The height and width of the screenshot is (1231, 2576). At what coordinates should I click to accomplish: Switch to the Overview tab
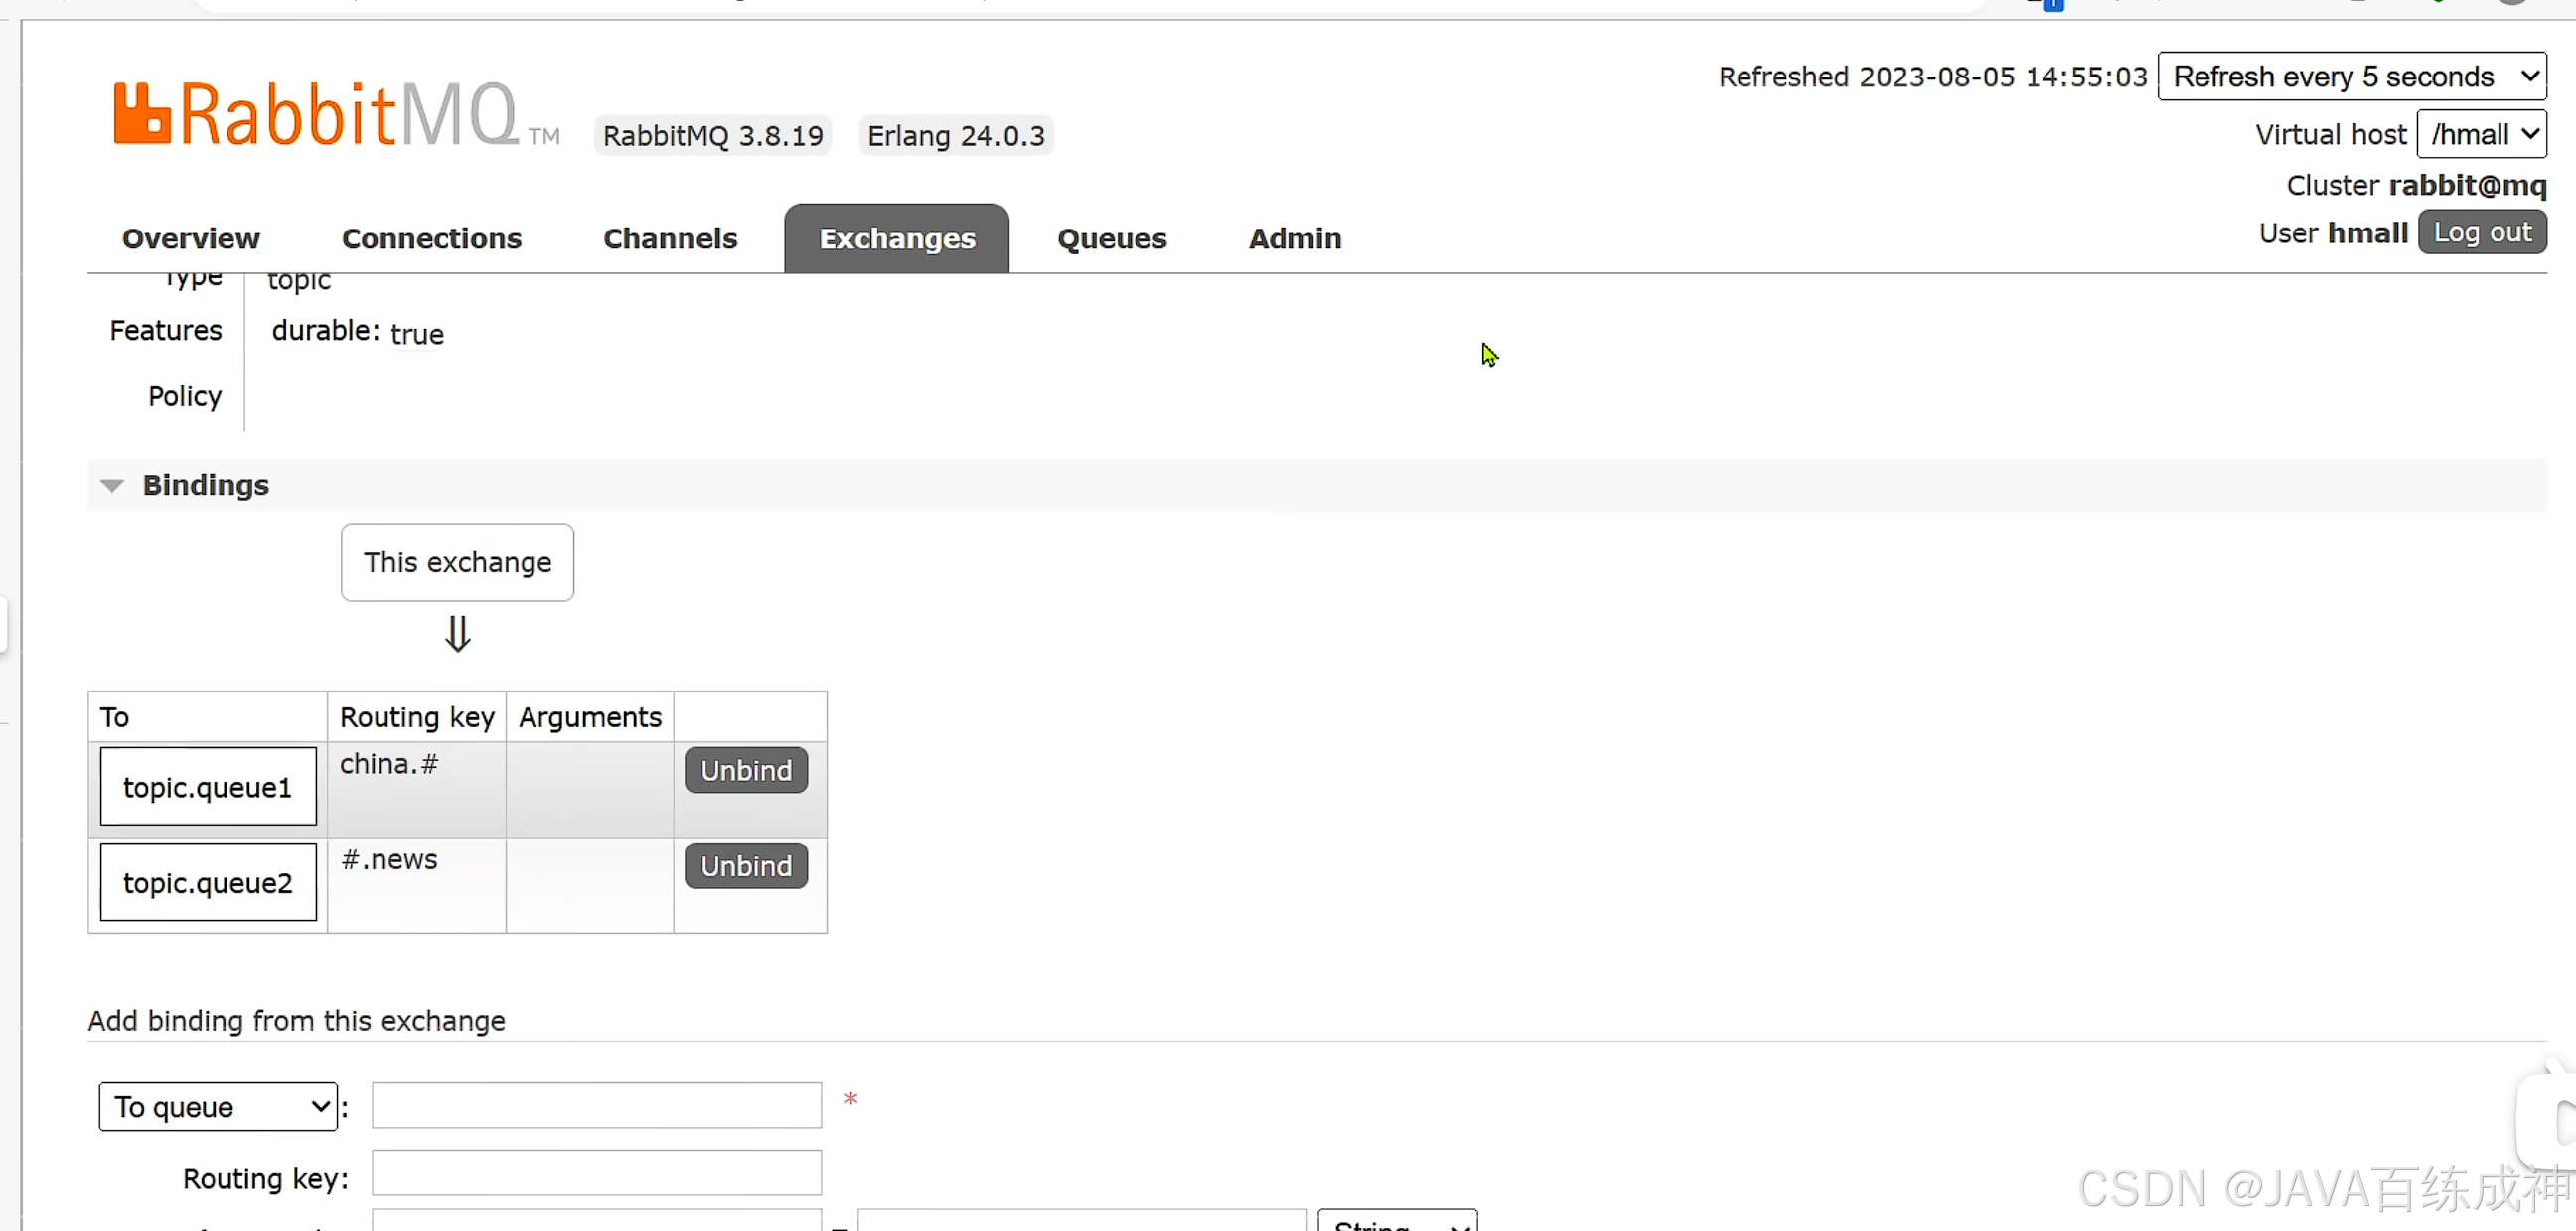pyautogui.click(x=190, y=239)
